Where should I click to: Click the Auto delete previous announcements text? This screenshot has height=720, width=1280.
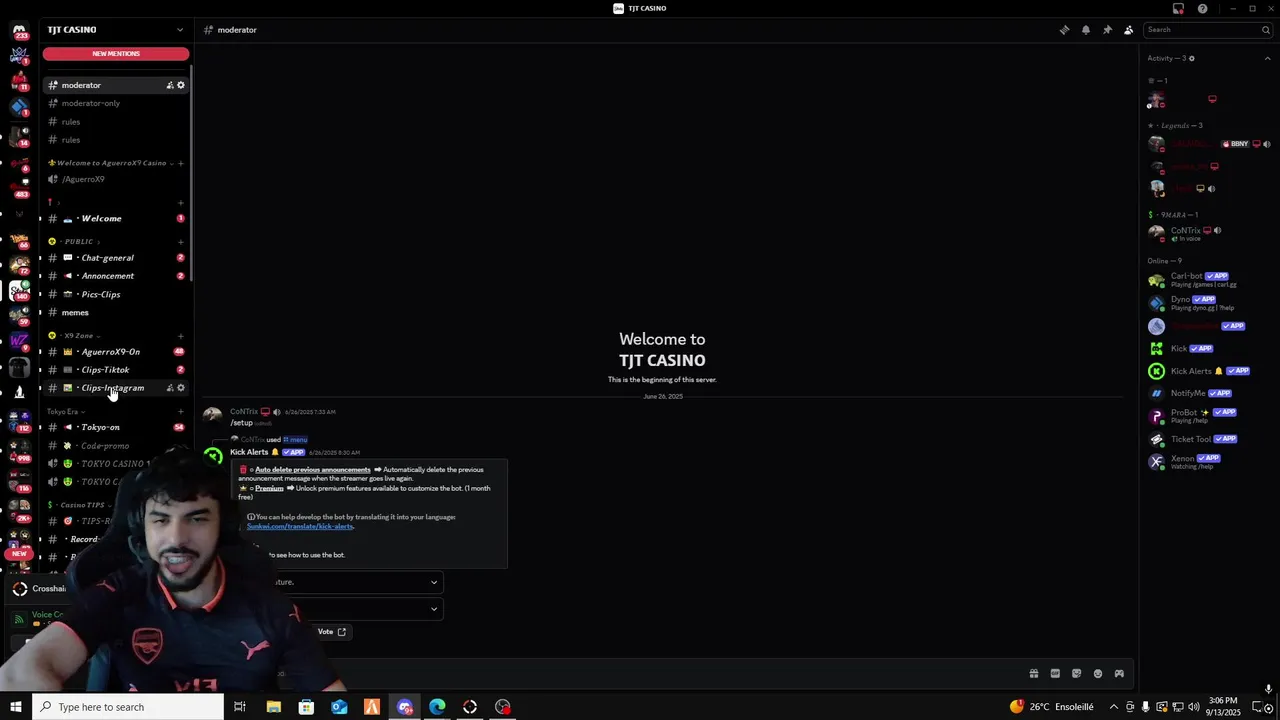(x=312, y=470)
